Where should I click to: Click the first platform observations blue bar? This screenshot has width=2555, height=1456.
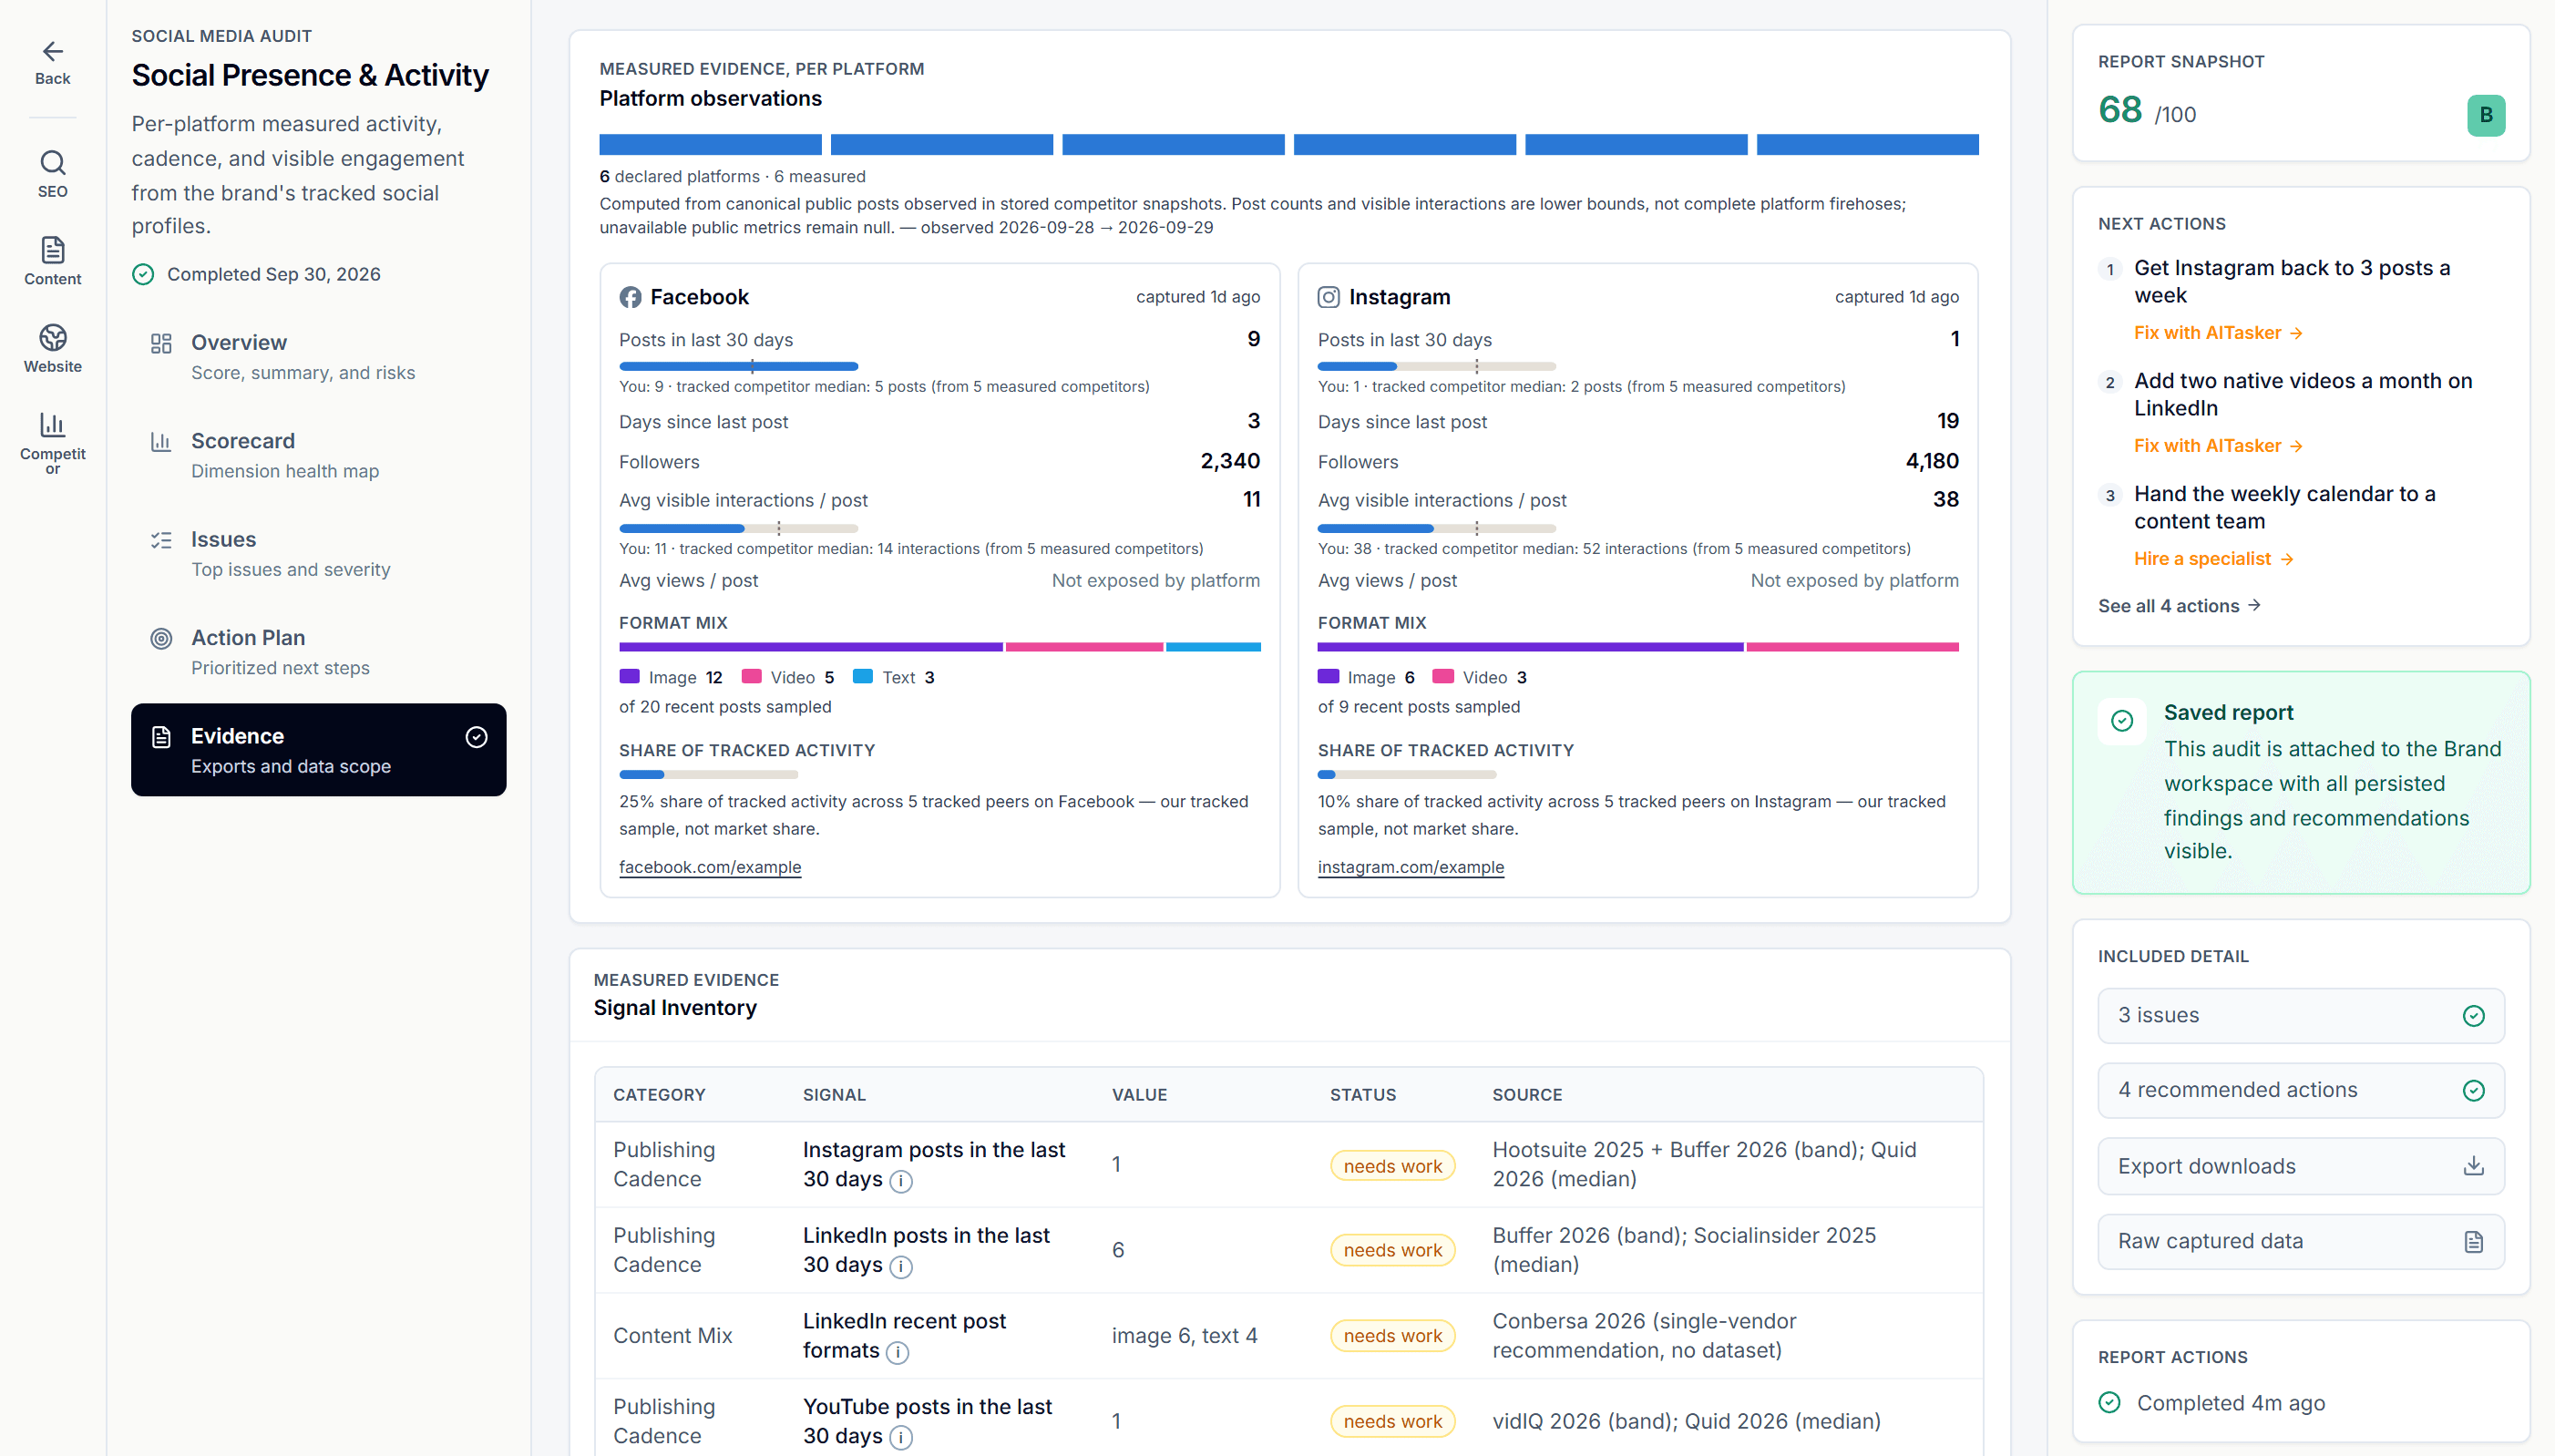[x=710, y=144]
